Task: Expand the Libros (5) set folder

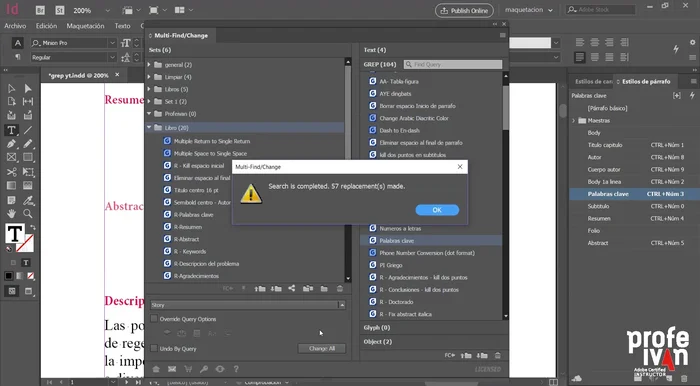Action: coord(149,89)
